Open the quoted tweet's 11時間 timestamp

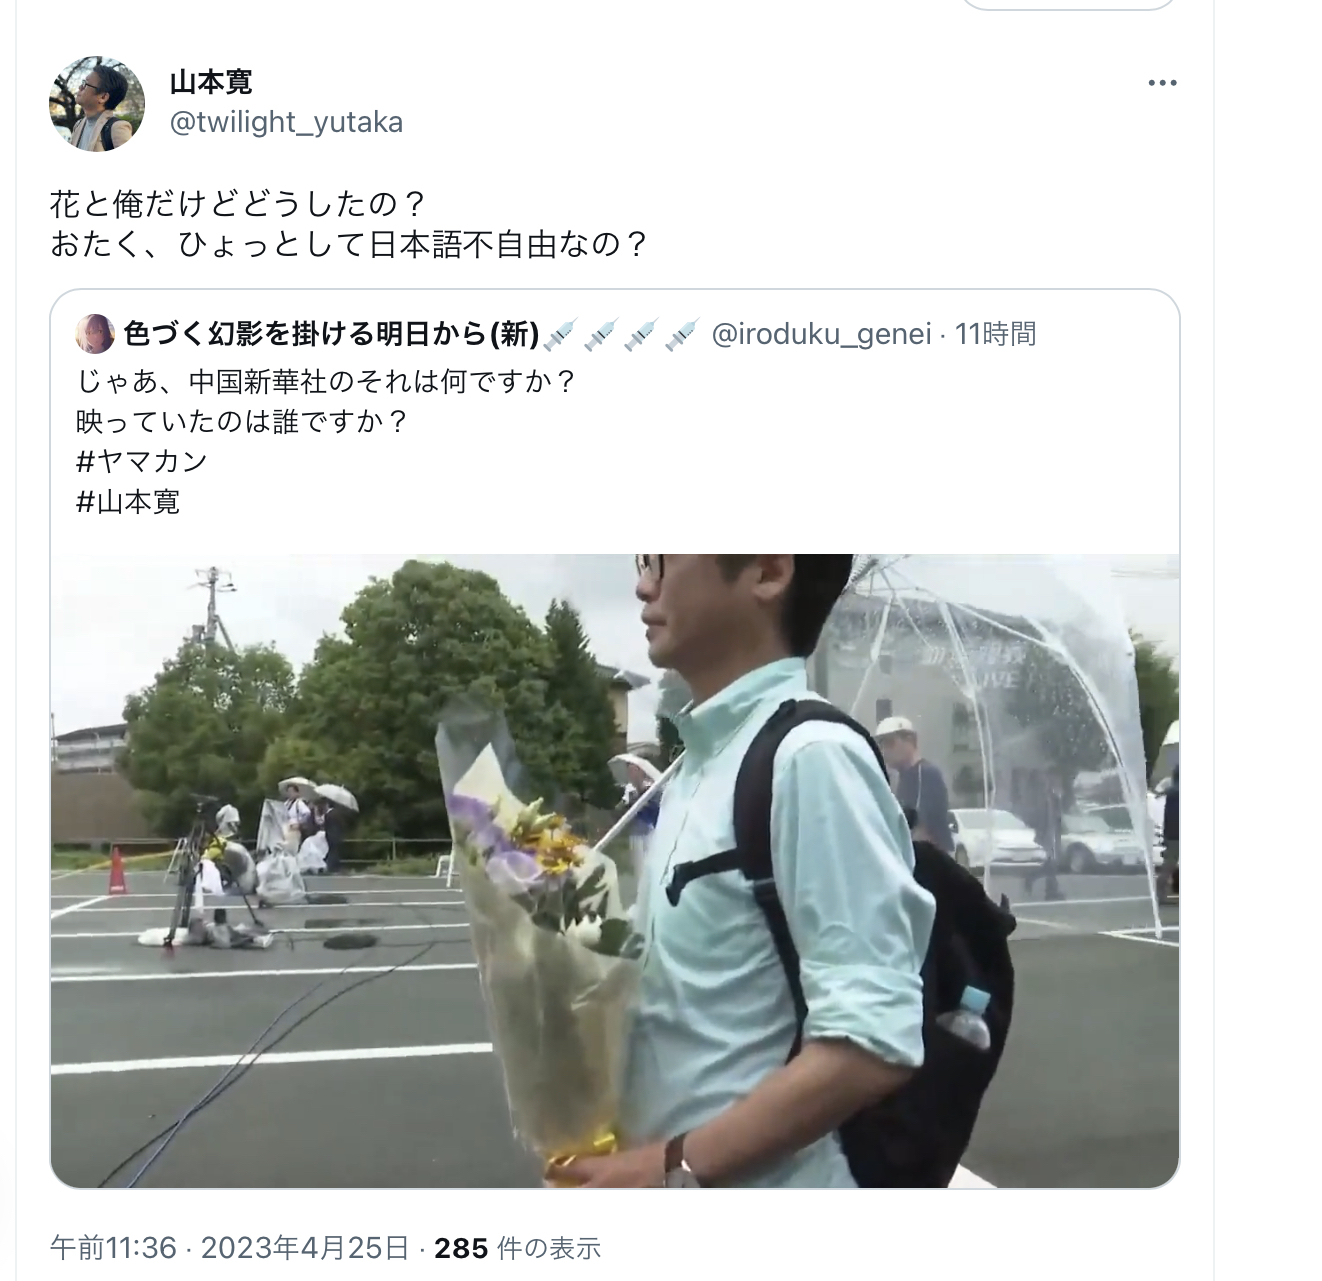(x=996, y=334)
